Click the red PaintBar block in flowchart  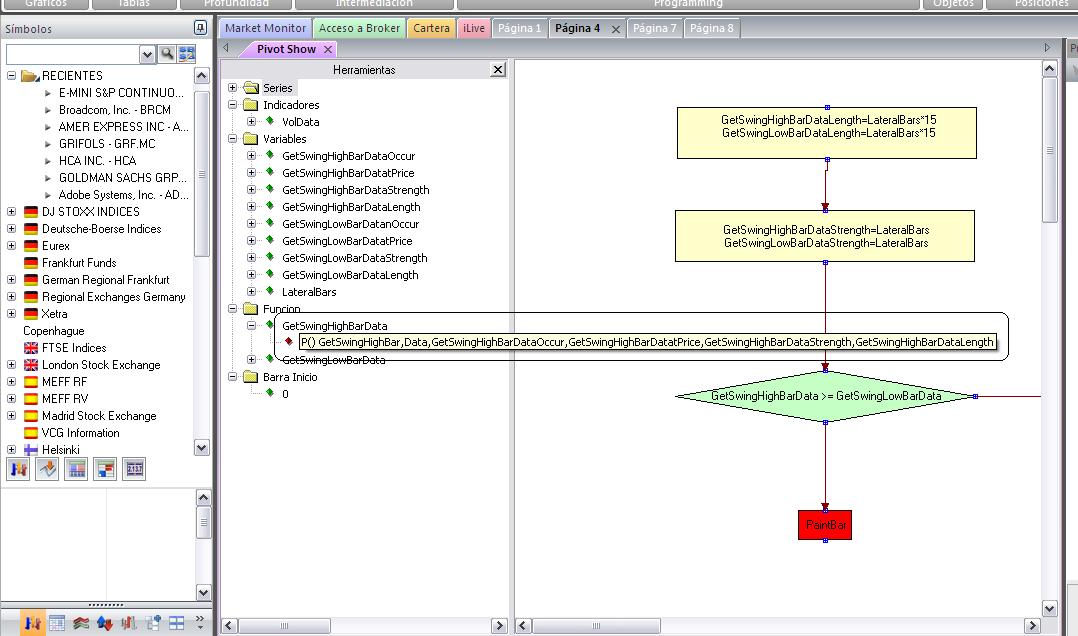pos(825,525)
